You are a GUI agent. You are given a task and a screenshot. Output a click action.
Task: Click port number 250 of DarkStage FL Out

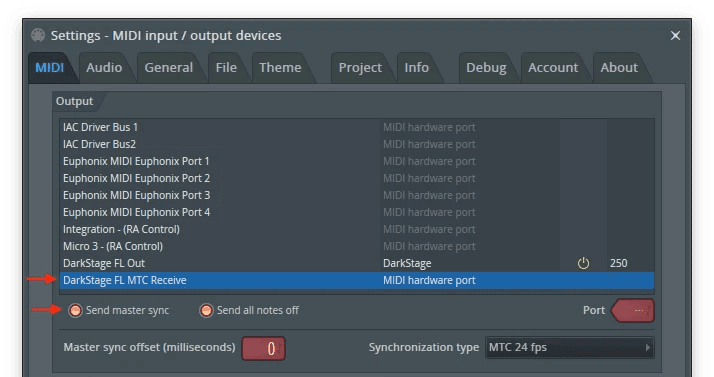point(618,263)
